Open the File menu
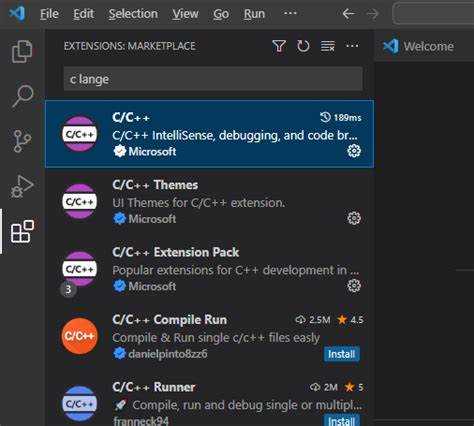 click(x=49, y=14)
